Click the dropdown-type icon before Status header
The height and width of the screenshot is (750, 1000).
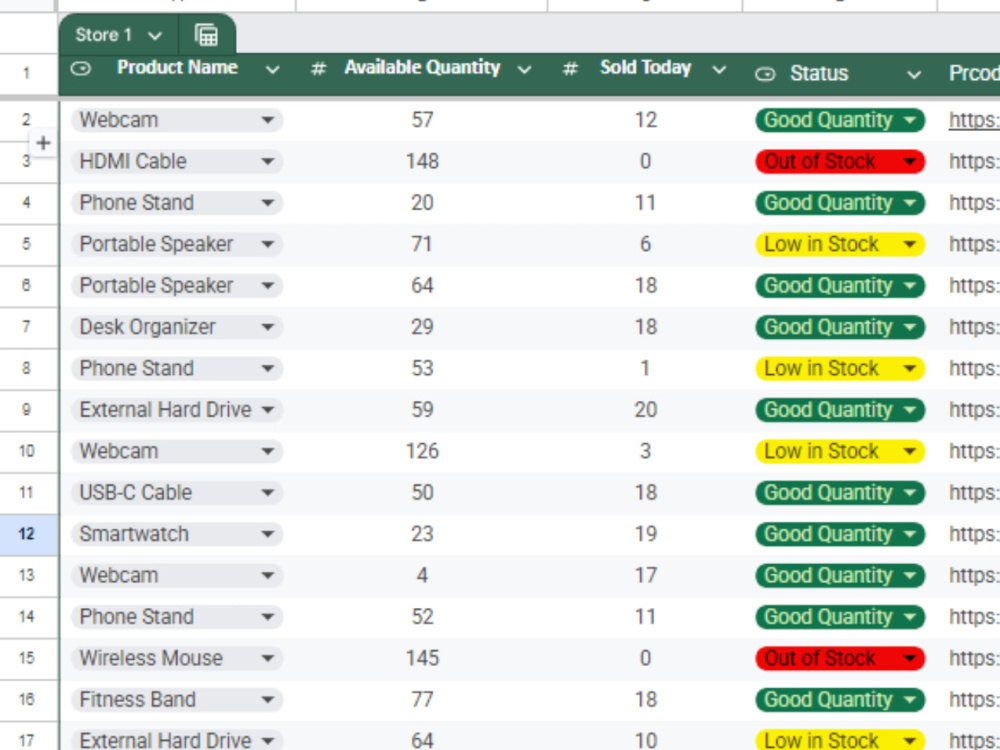tap(765, 75)
